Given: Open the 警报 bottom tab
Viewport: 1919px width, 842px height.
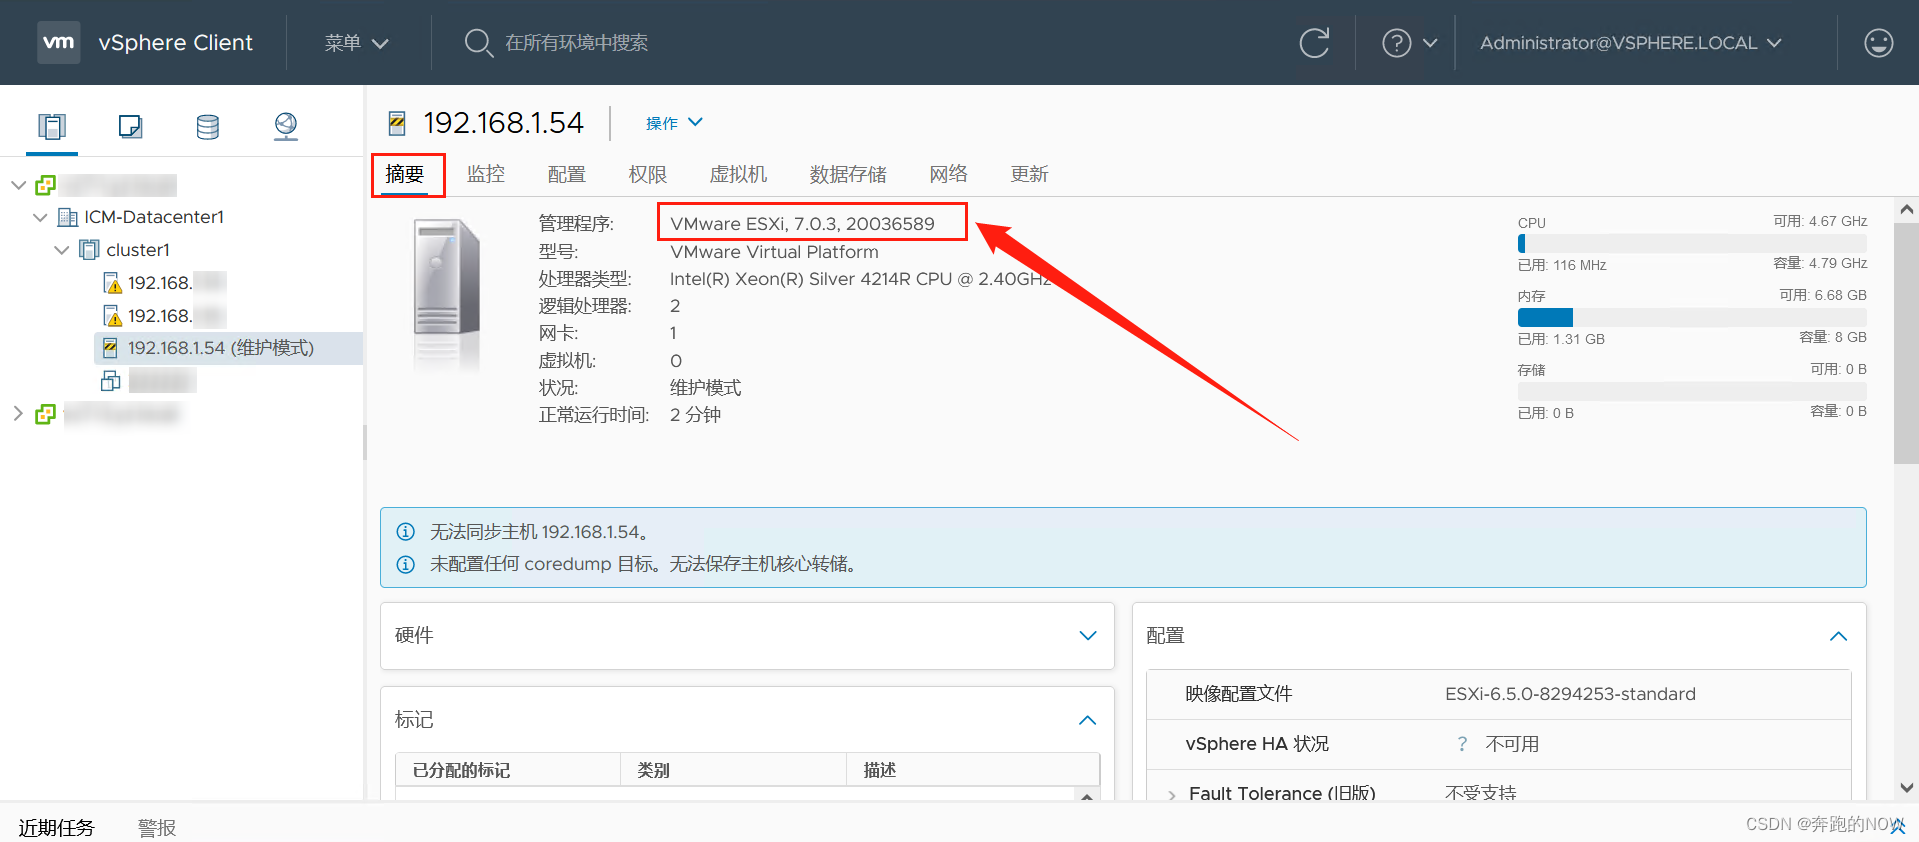Looking at the screenshot, I should point(157,827).
